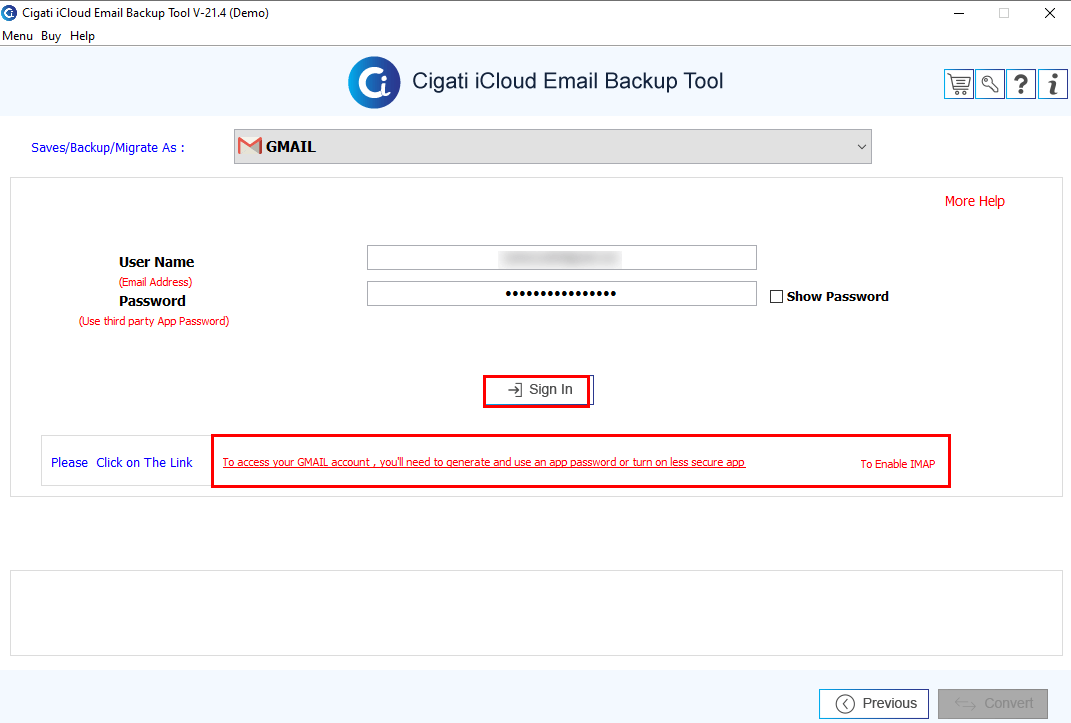Click the Cigati logo in header
The height and width of the screenshot is (723, 1071).
(374, 83)
